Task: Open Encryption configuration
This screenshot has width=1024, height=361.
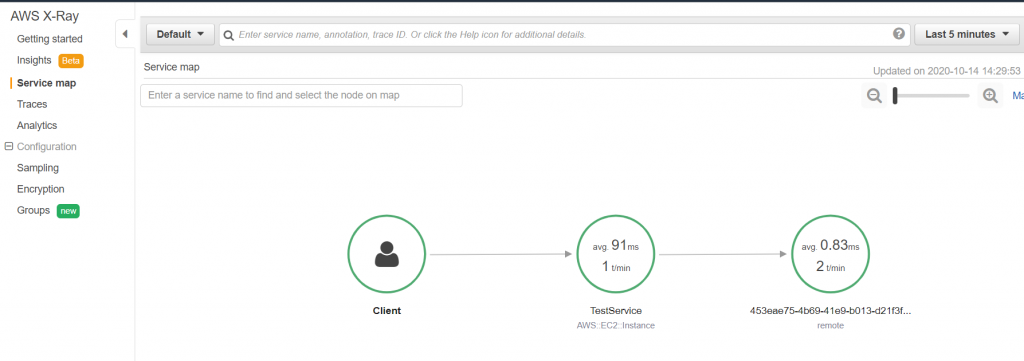Action: 40,189
